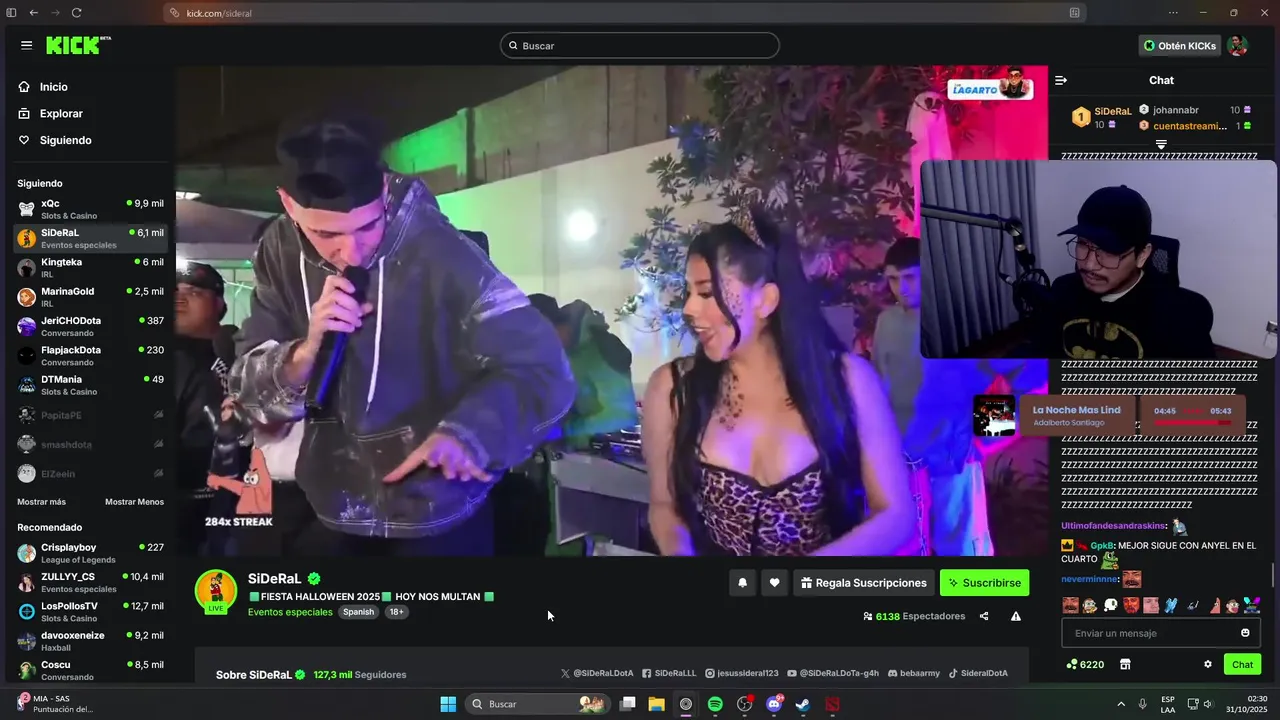This screenshot has width=1280, height=720.
Task: Open the X @SiDeRaLDotA link
Action: (597, 674)
